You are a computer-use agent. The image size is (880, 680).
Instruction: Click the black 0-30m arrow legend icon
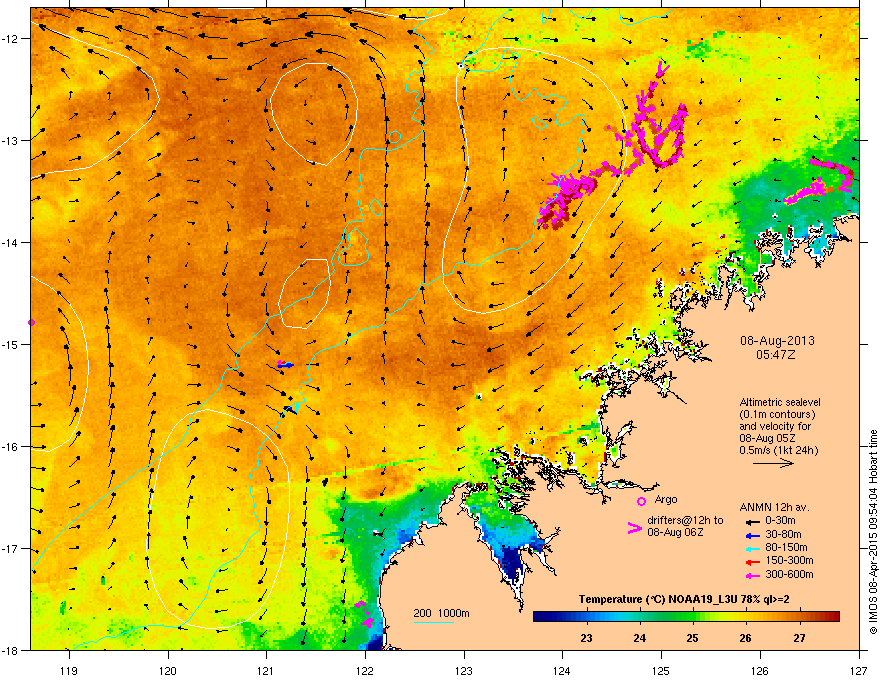(752, 521)
